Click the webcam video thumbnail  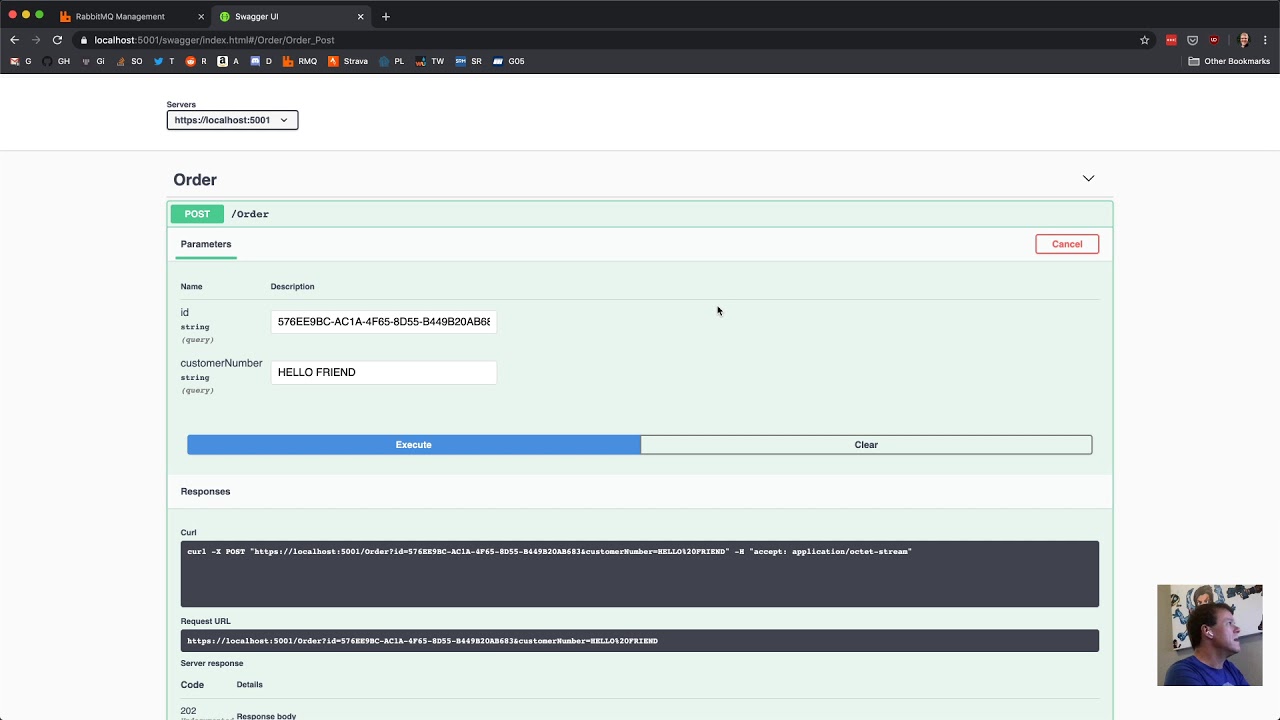(x=1210, y=635)
